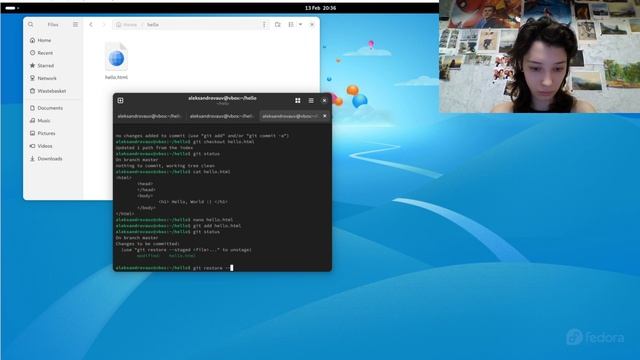Open search in the Files window
640x360 pixels.
coord(31,24)
